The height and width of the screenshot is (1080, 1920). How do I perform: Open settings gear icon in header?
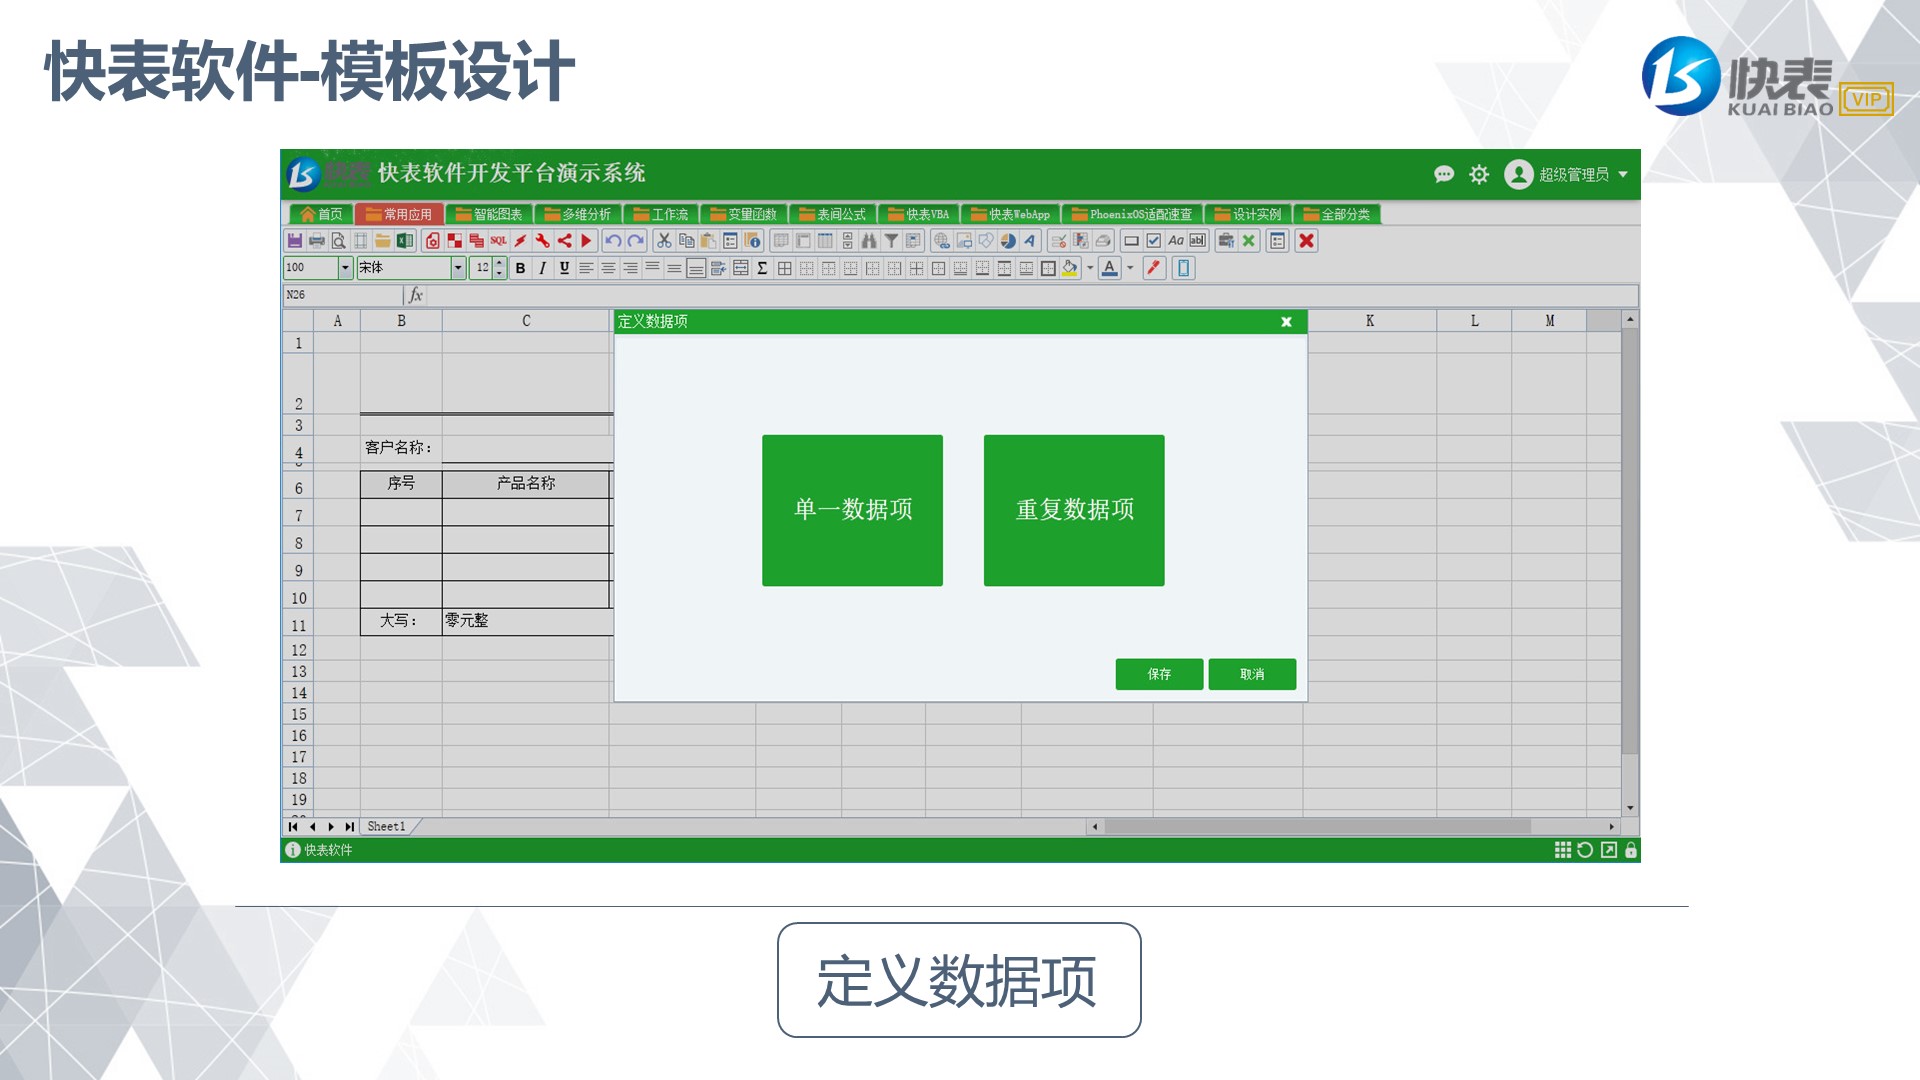tap(1479, 174)
